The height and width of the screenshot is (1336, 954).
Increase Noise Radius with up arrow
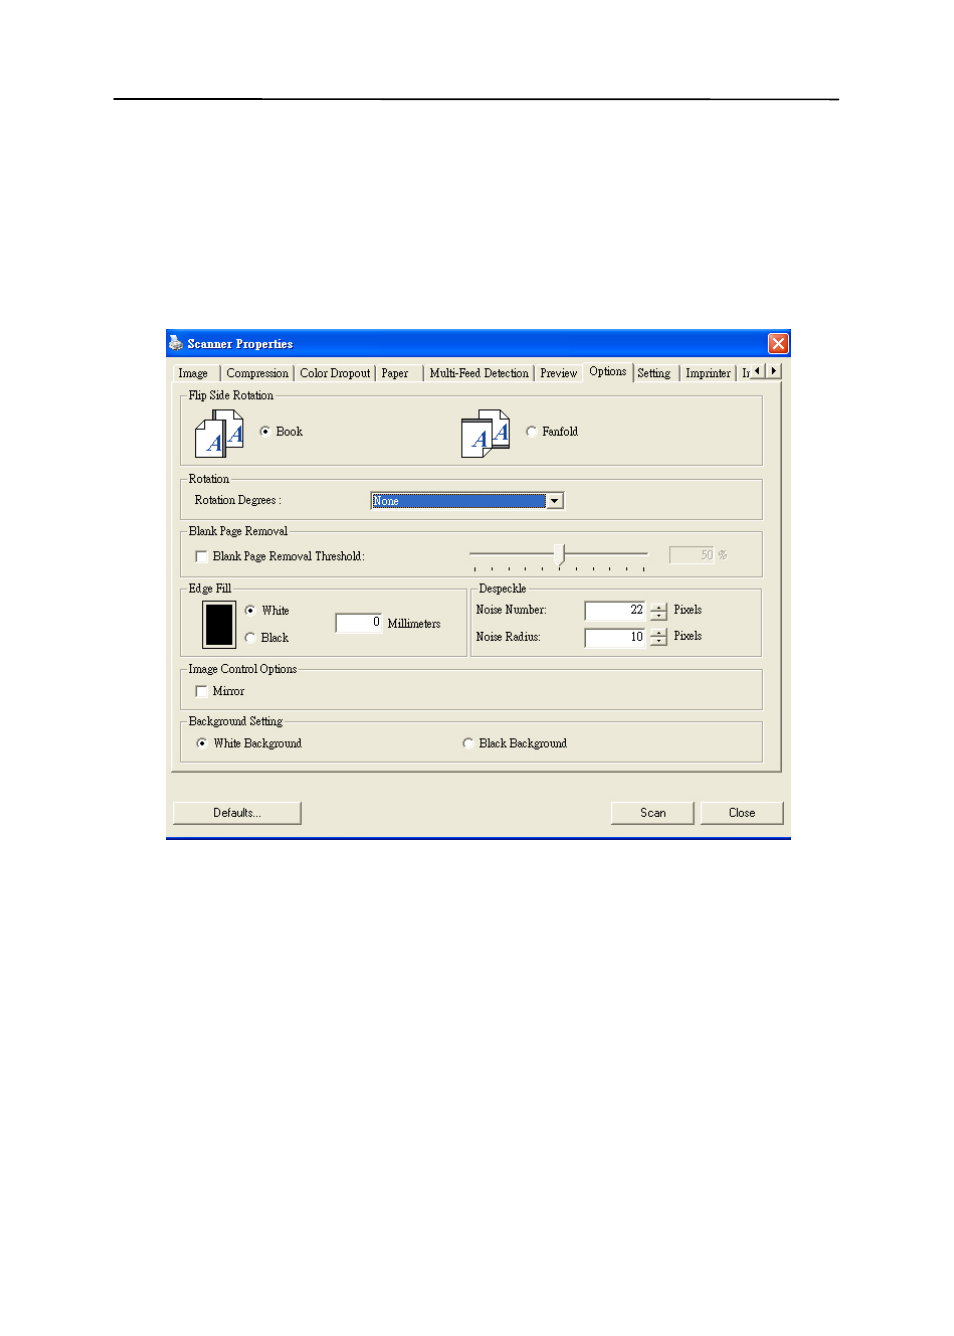658,633
